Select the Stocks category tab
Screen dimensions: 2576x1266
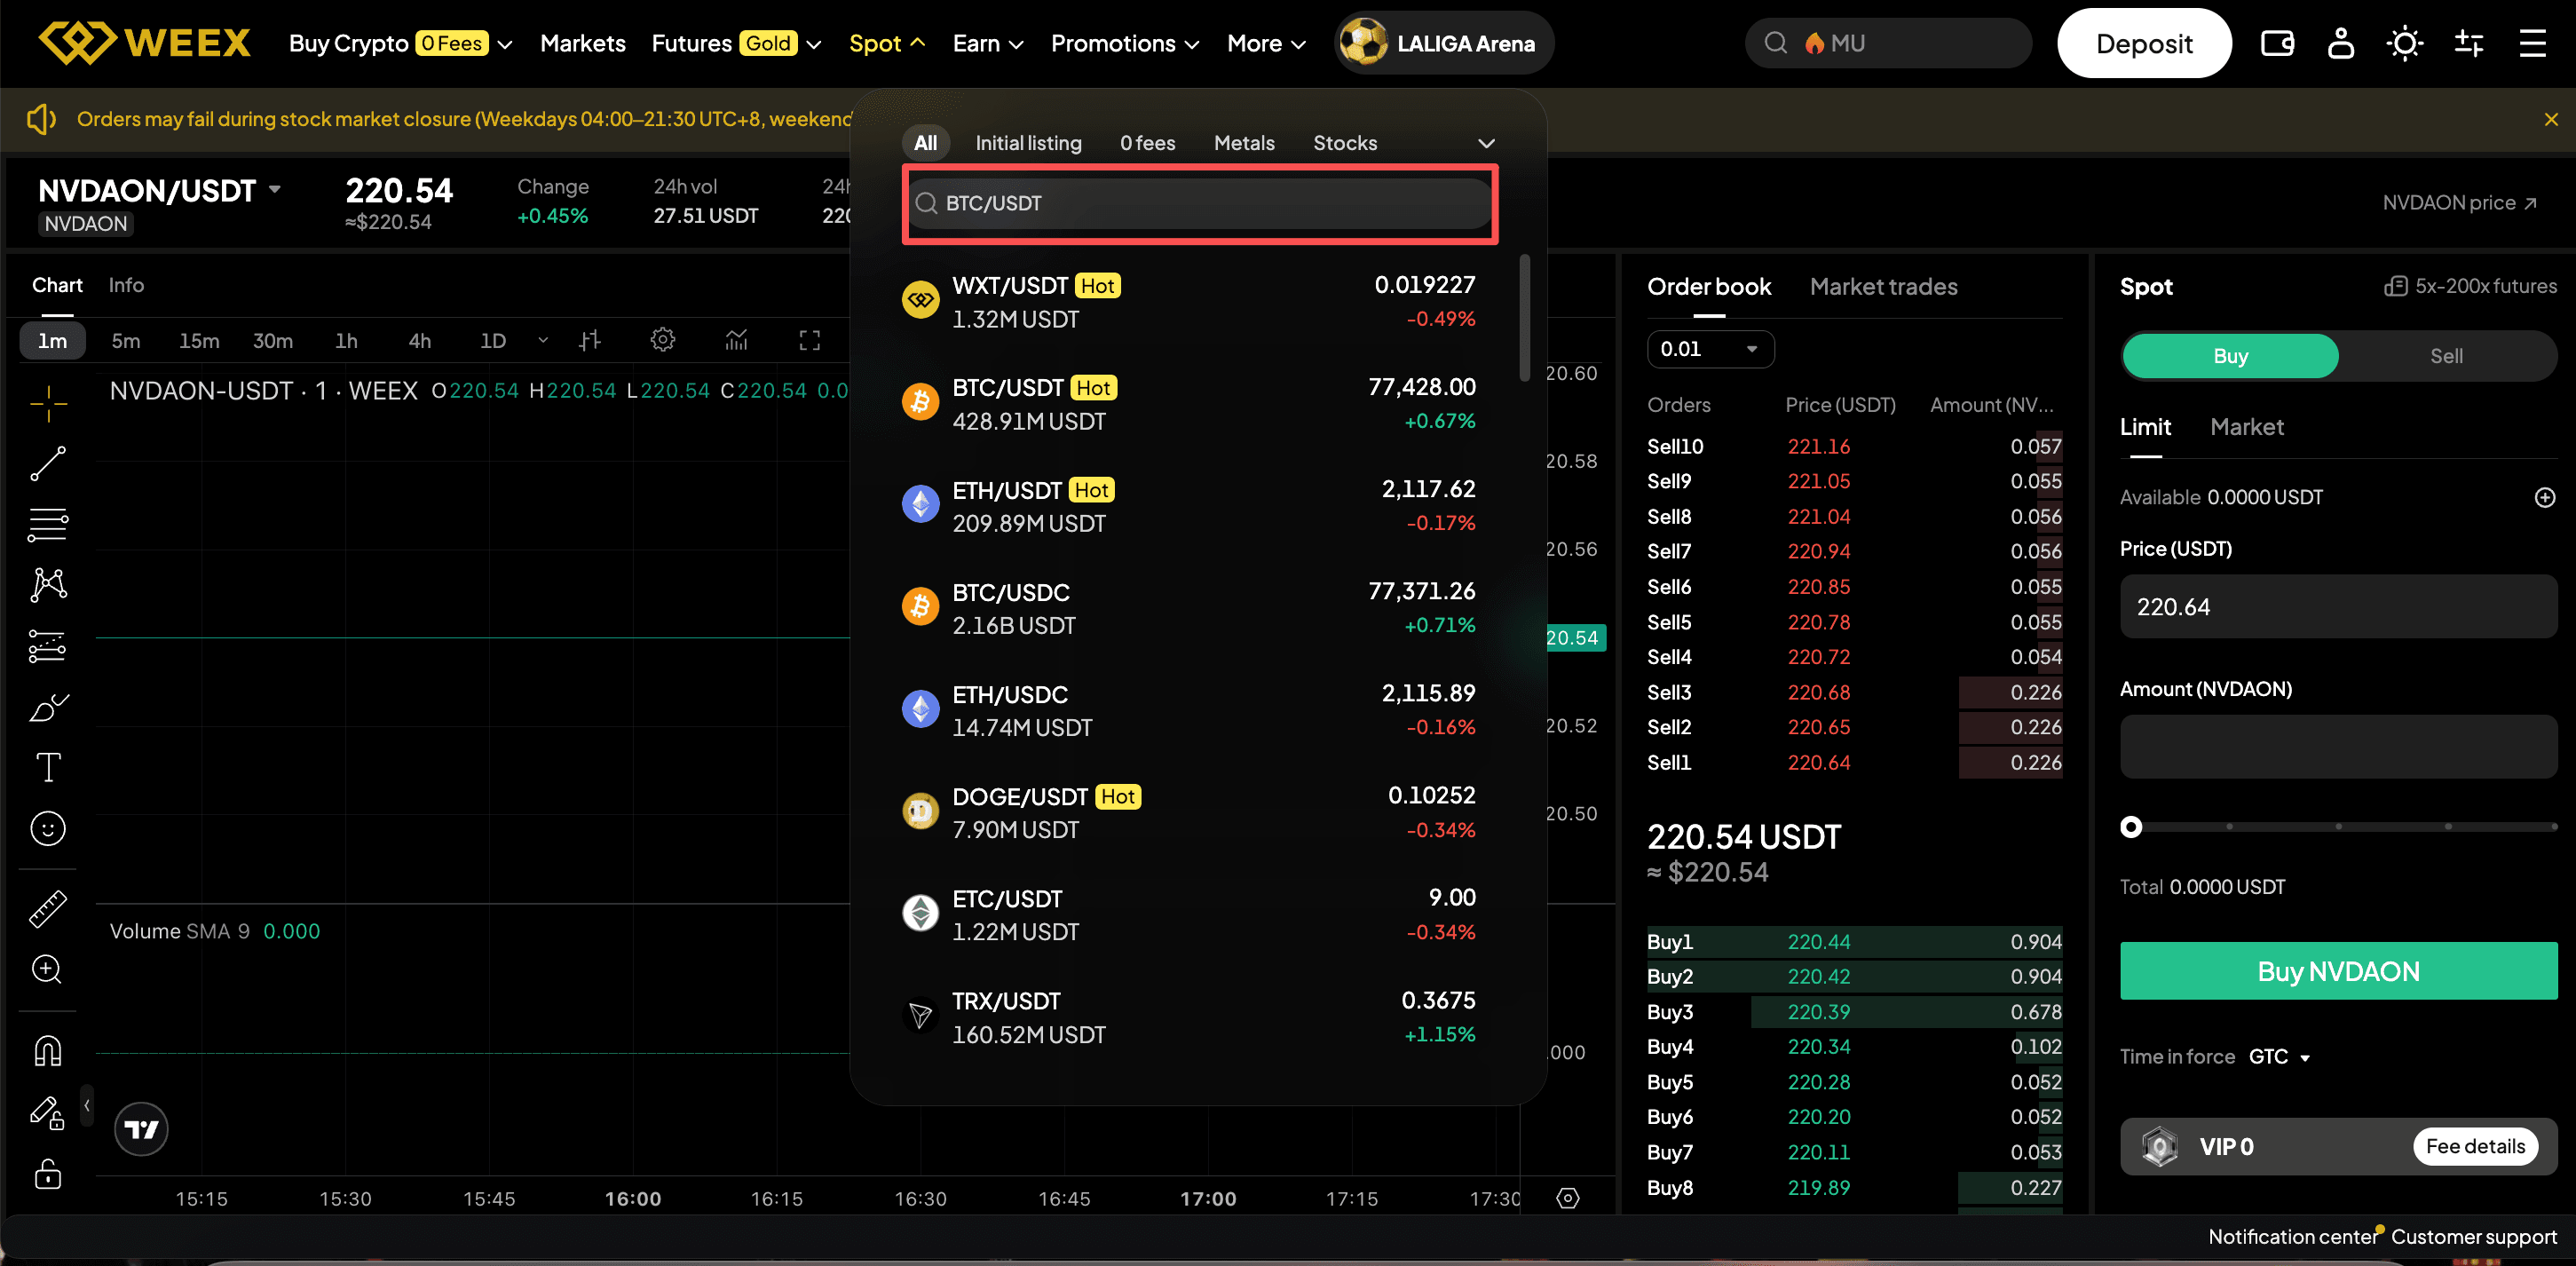(x=1344, y=143)
